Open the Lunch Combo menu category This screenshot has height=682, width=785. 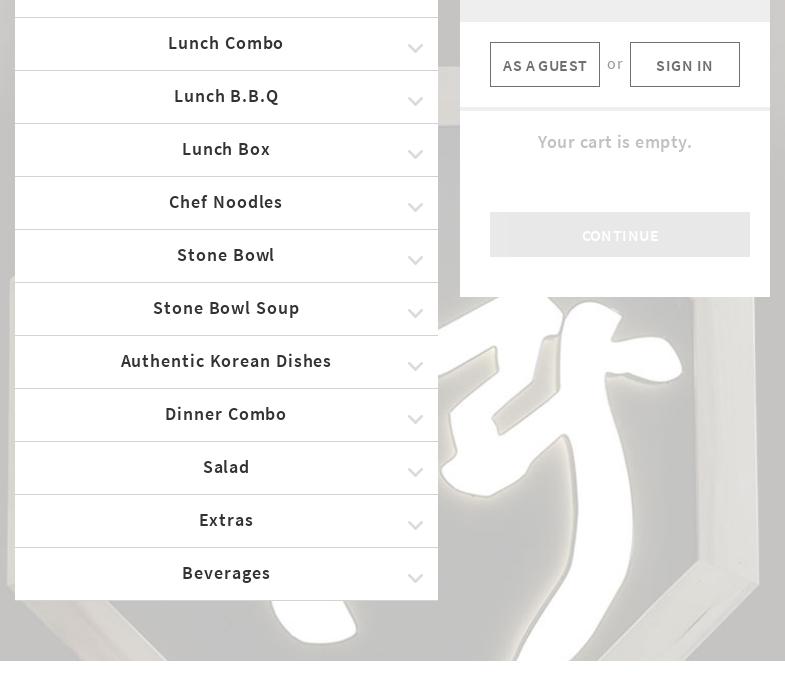[x=226, y=43]
